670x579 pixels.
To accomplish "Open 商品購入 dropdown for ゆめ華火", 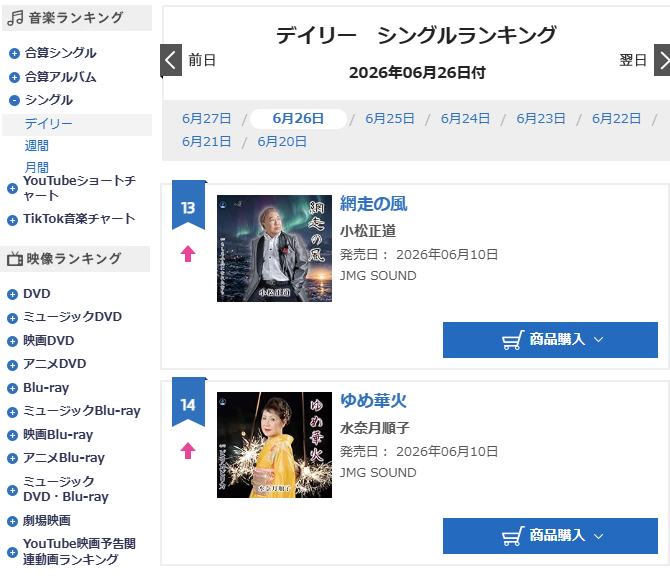I will pos(550,536).
